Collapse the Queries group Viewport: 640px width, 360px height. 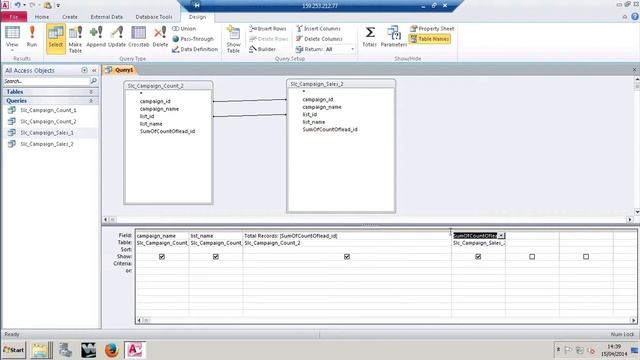91,101
